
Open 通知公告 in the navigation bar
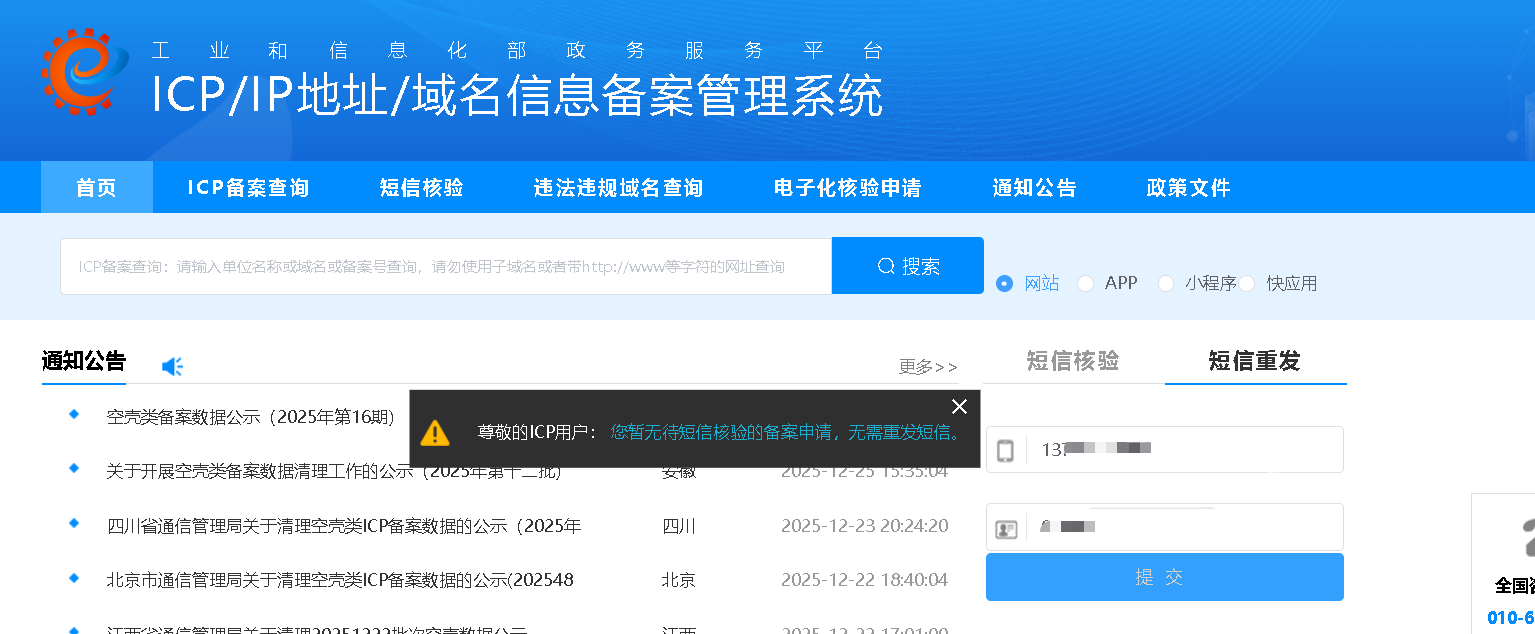[x=1035, y=187]
